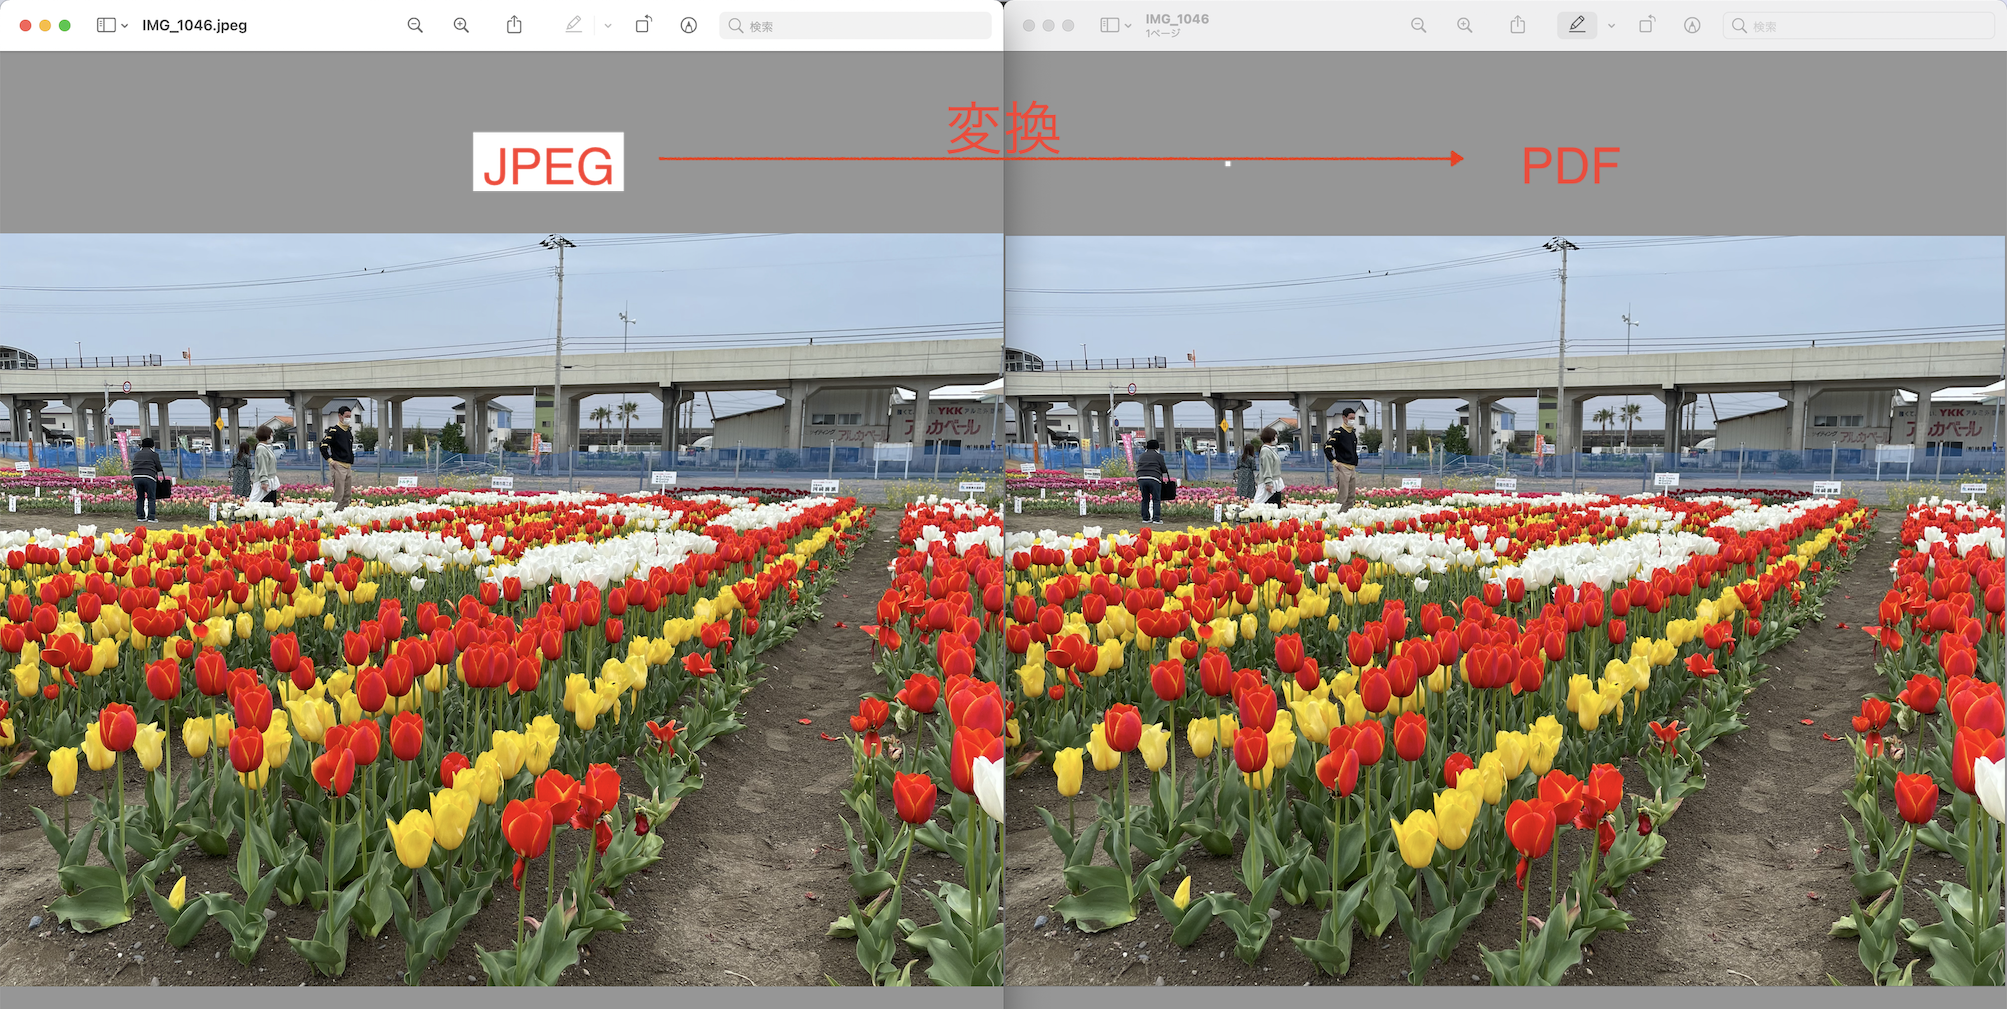Show Markup toolbar in the PDF window
This screenshot has height=1009, width=2007.
click(1692, 25)
